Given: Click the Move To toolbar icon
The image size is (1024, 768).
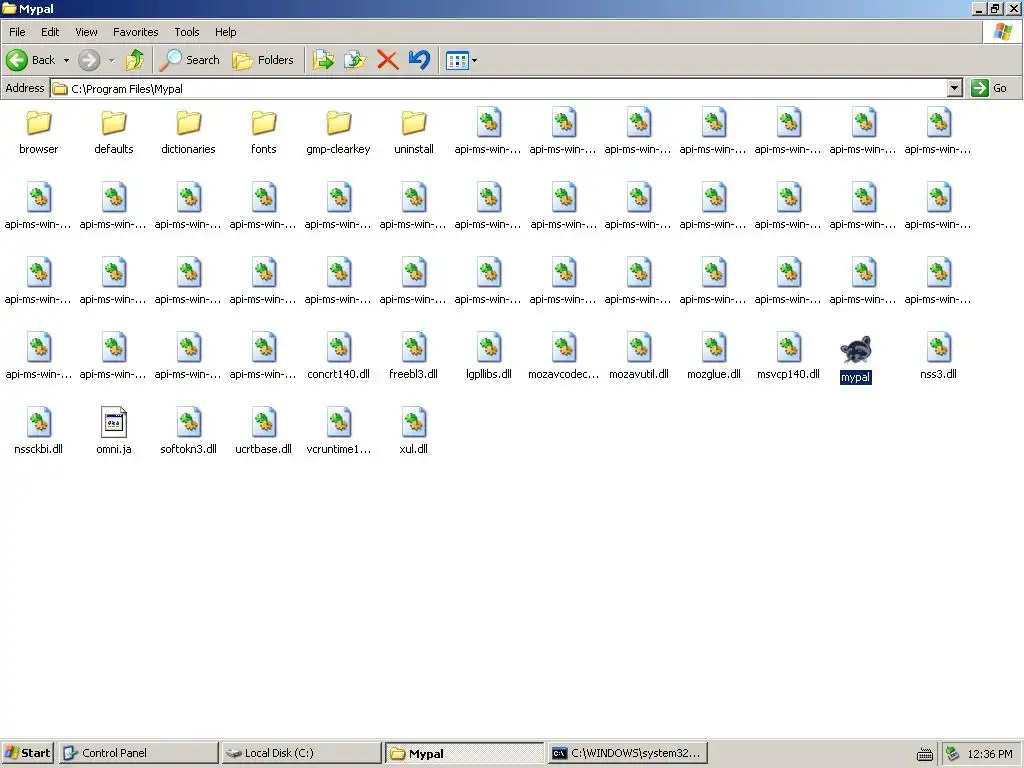Looking at the screenshot, I should point(323,60).
